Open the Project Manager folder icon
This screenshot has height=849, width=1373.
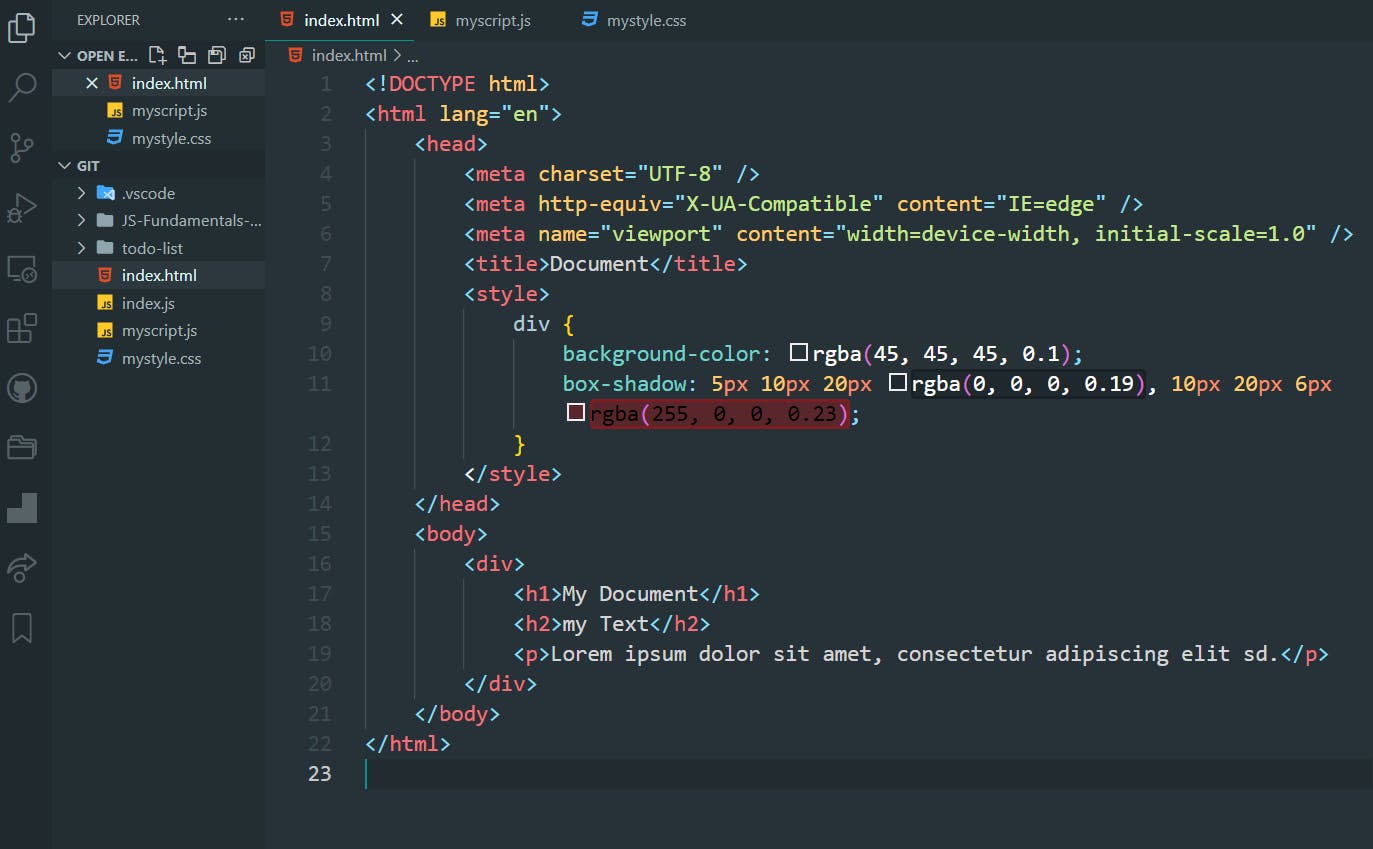pyautogui.click(x=22, y=447)
